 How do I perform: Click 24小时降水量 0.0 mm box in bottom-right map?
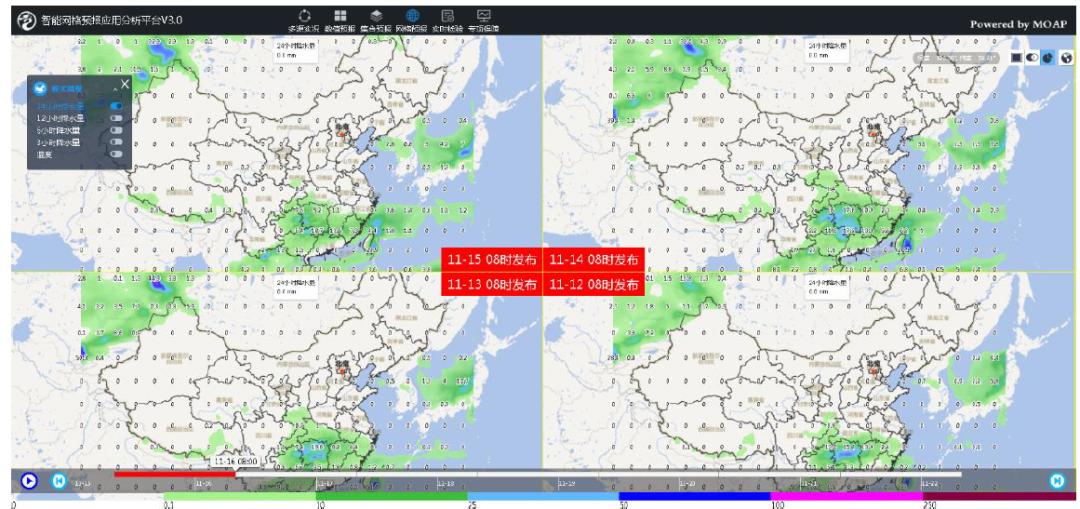(x=829, y=287)
